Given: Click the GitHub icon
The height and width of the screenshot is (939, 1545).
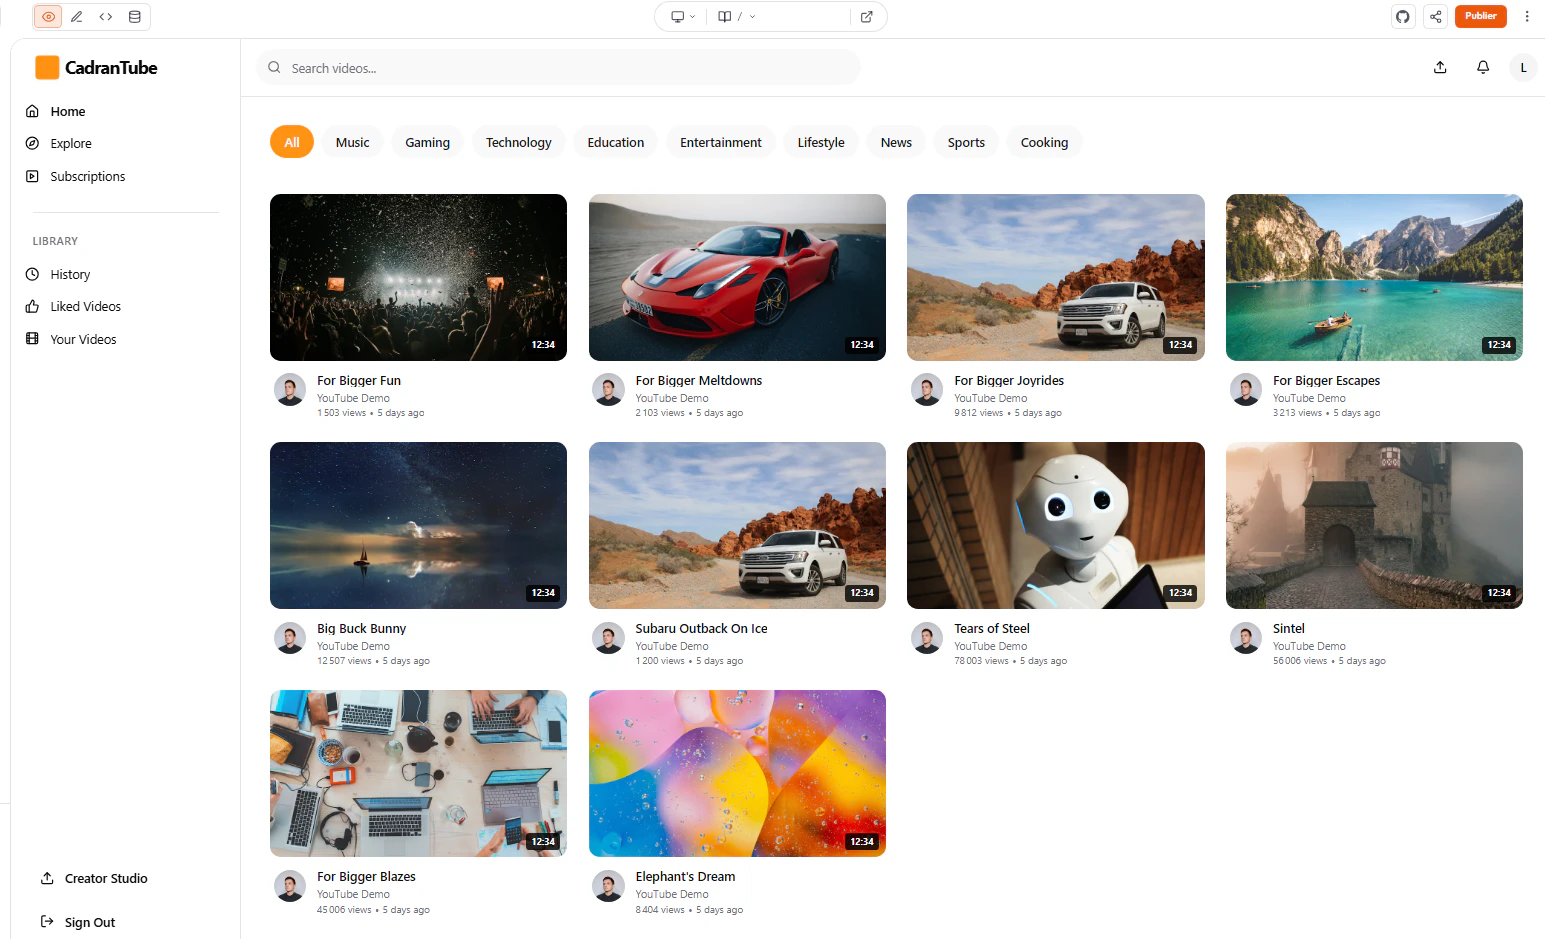Looking at the screenshot, I should (1403, 16).
